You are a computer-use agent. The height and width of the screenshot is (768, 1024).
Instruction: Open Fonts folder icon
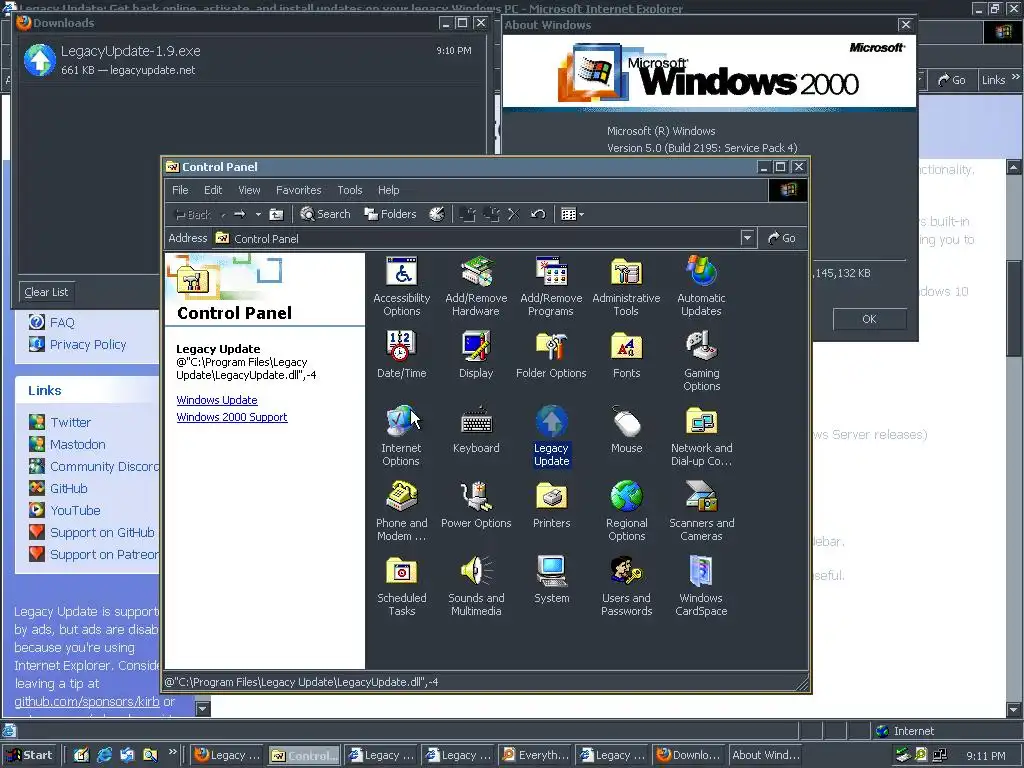[x=626, y=355]
